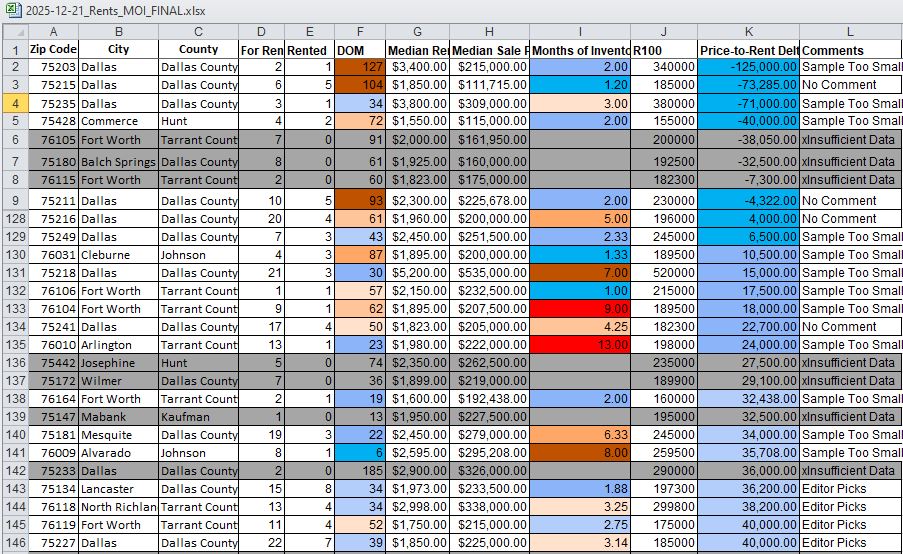Click the red 13.00 months of inventory cell

coord(580,345)
